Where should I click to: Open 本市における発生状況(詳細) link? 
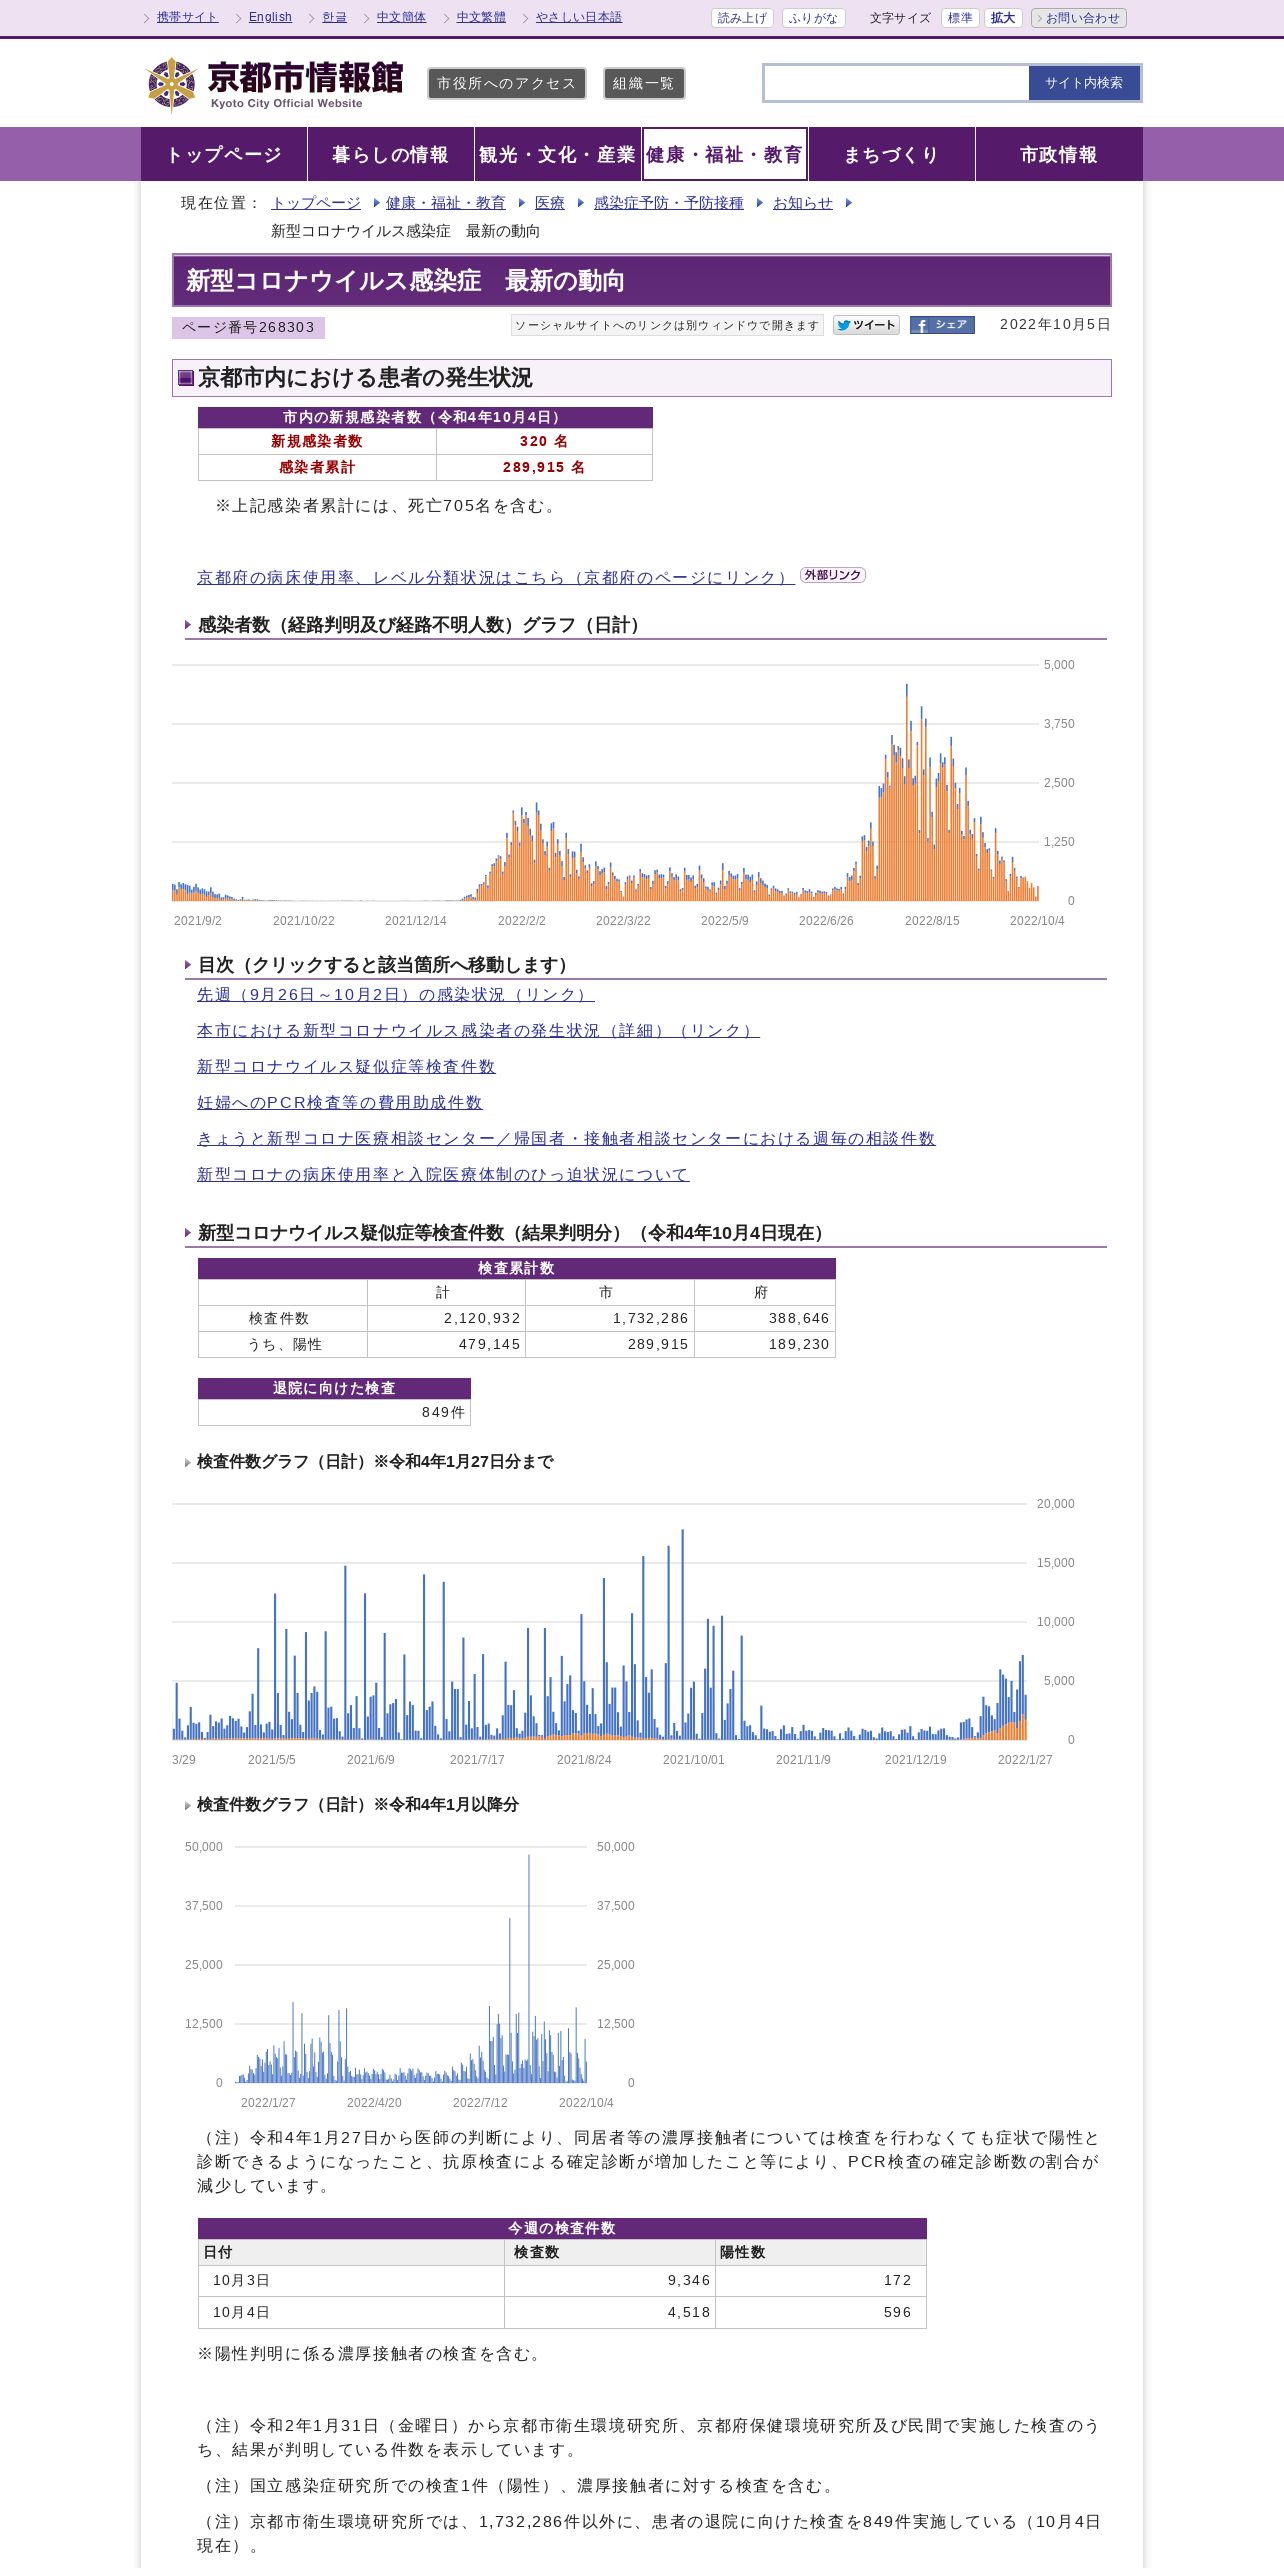click(x=478, y=1030)
